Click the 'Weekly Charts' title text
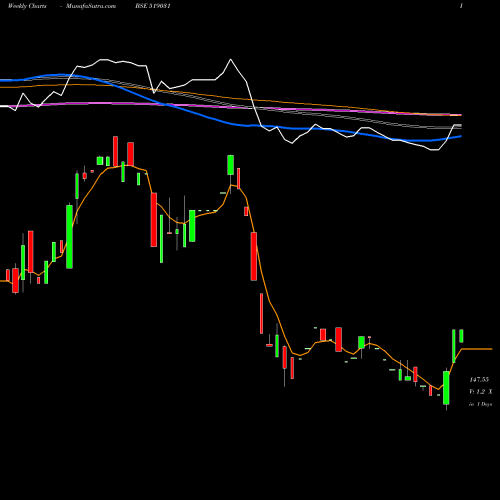This screenshot has height=500, width=500. (x=27, y=6)
